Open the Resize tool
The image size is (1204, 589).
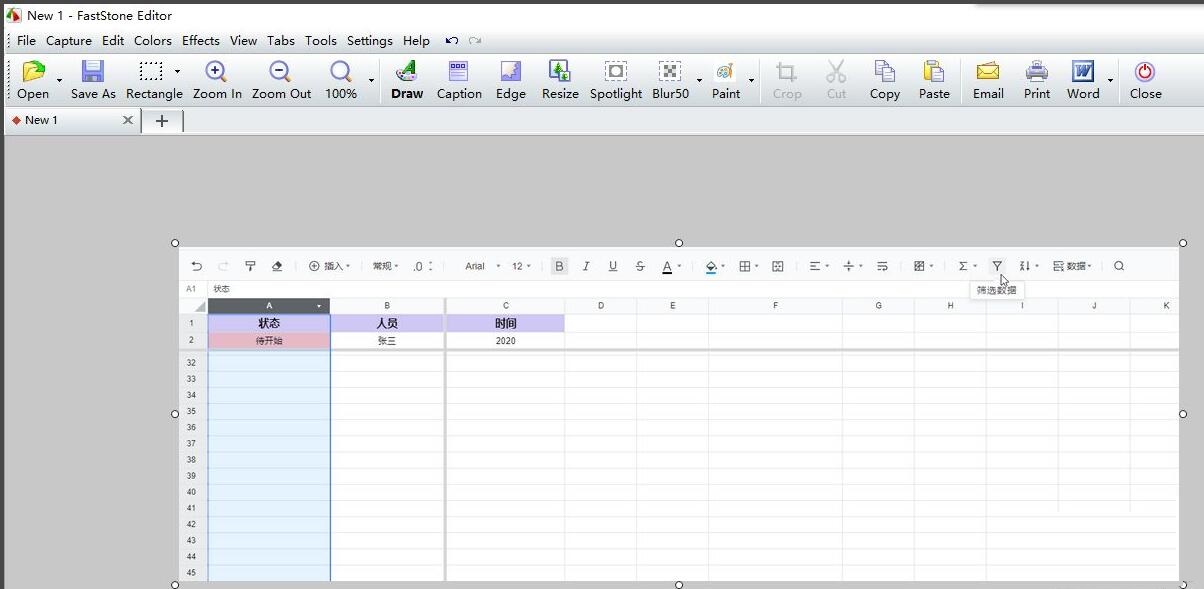(x=560, y=72)
